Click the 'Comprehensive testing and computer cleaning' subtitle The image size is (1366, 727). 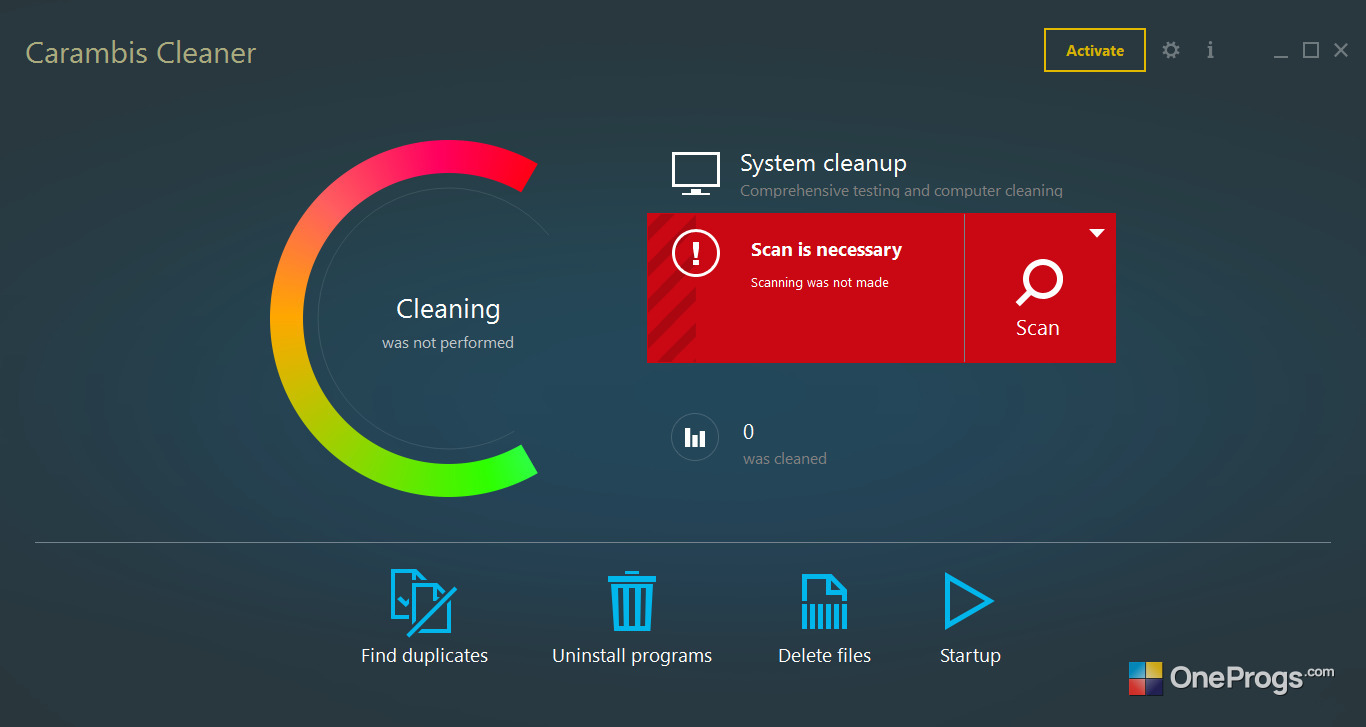901,190
